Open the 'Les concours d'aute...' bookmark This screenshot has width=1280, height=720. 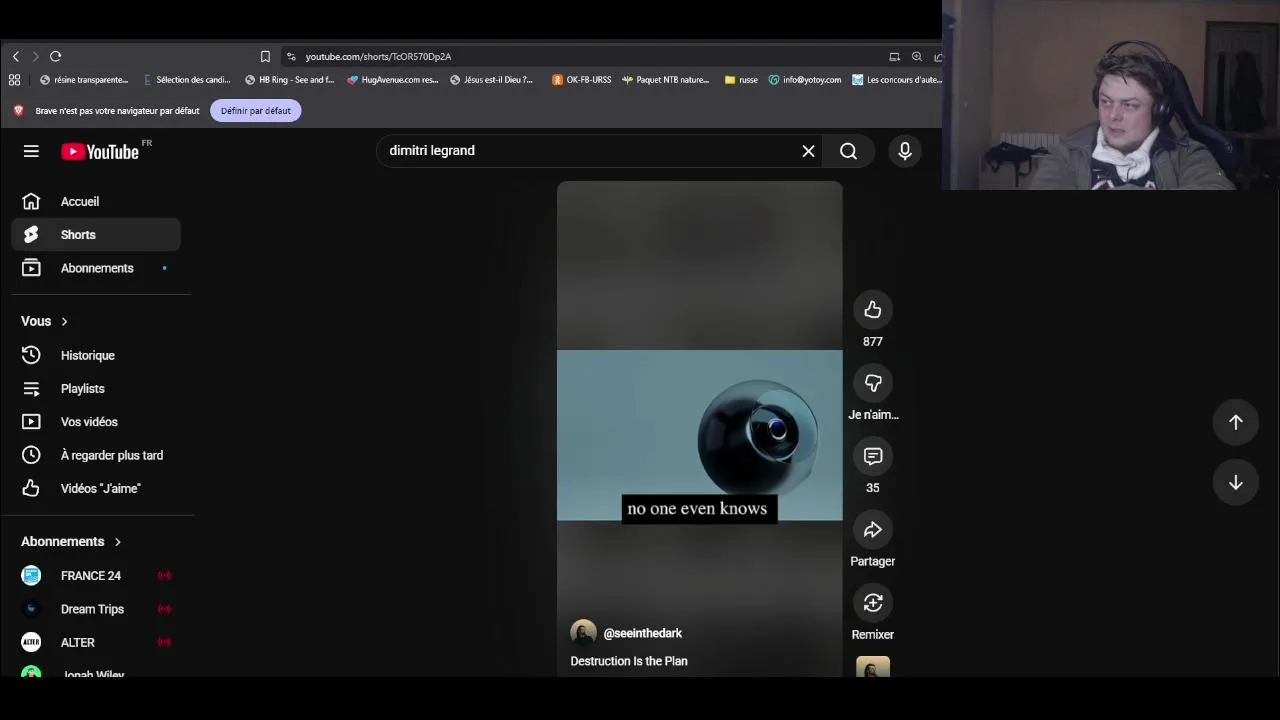[897, 80]
